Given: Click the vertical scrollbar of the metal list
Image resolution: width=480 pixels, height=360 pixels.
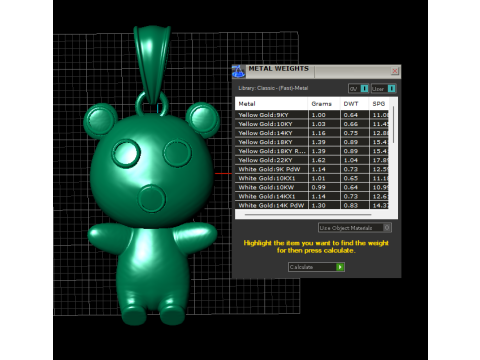Looking at the screenshot, I should coord(393,125).
